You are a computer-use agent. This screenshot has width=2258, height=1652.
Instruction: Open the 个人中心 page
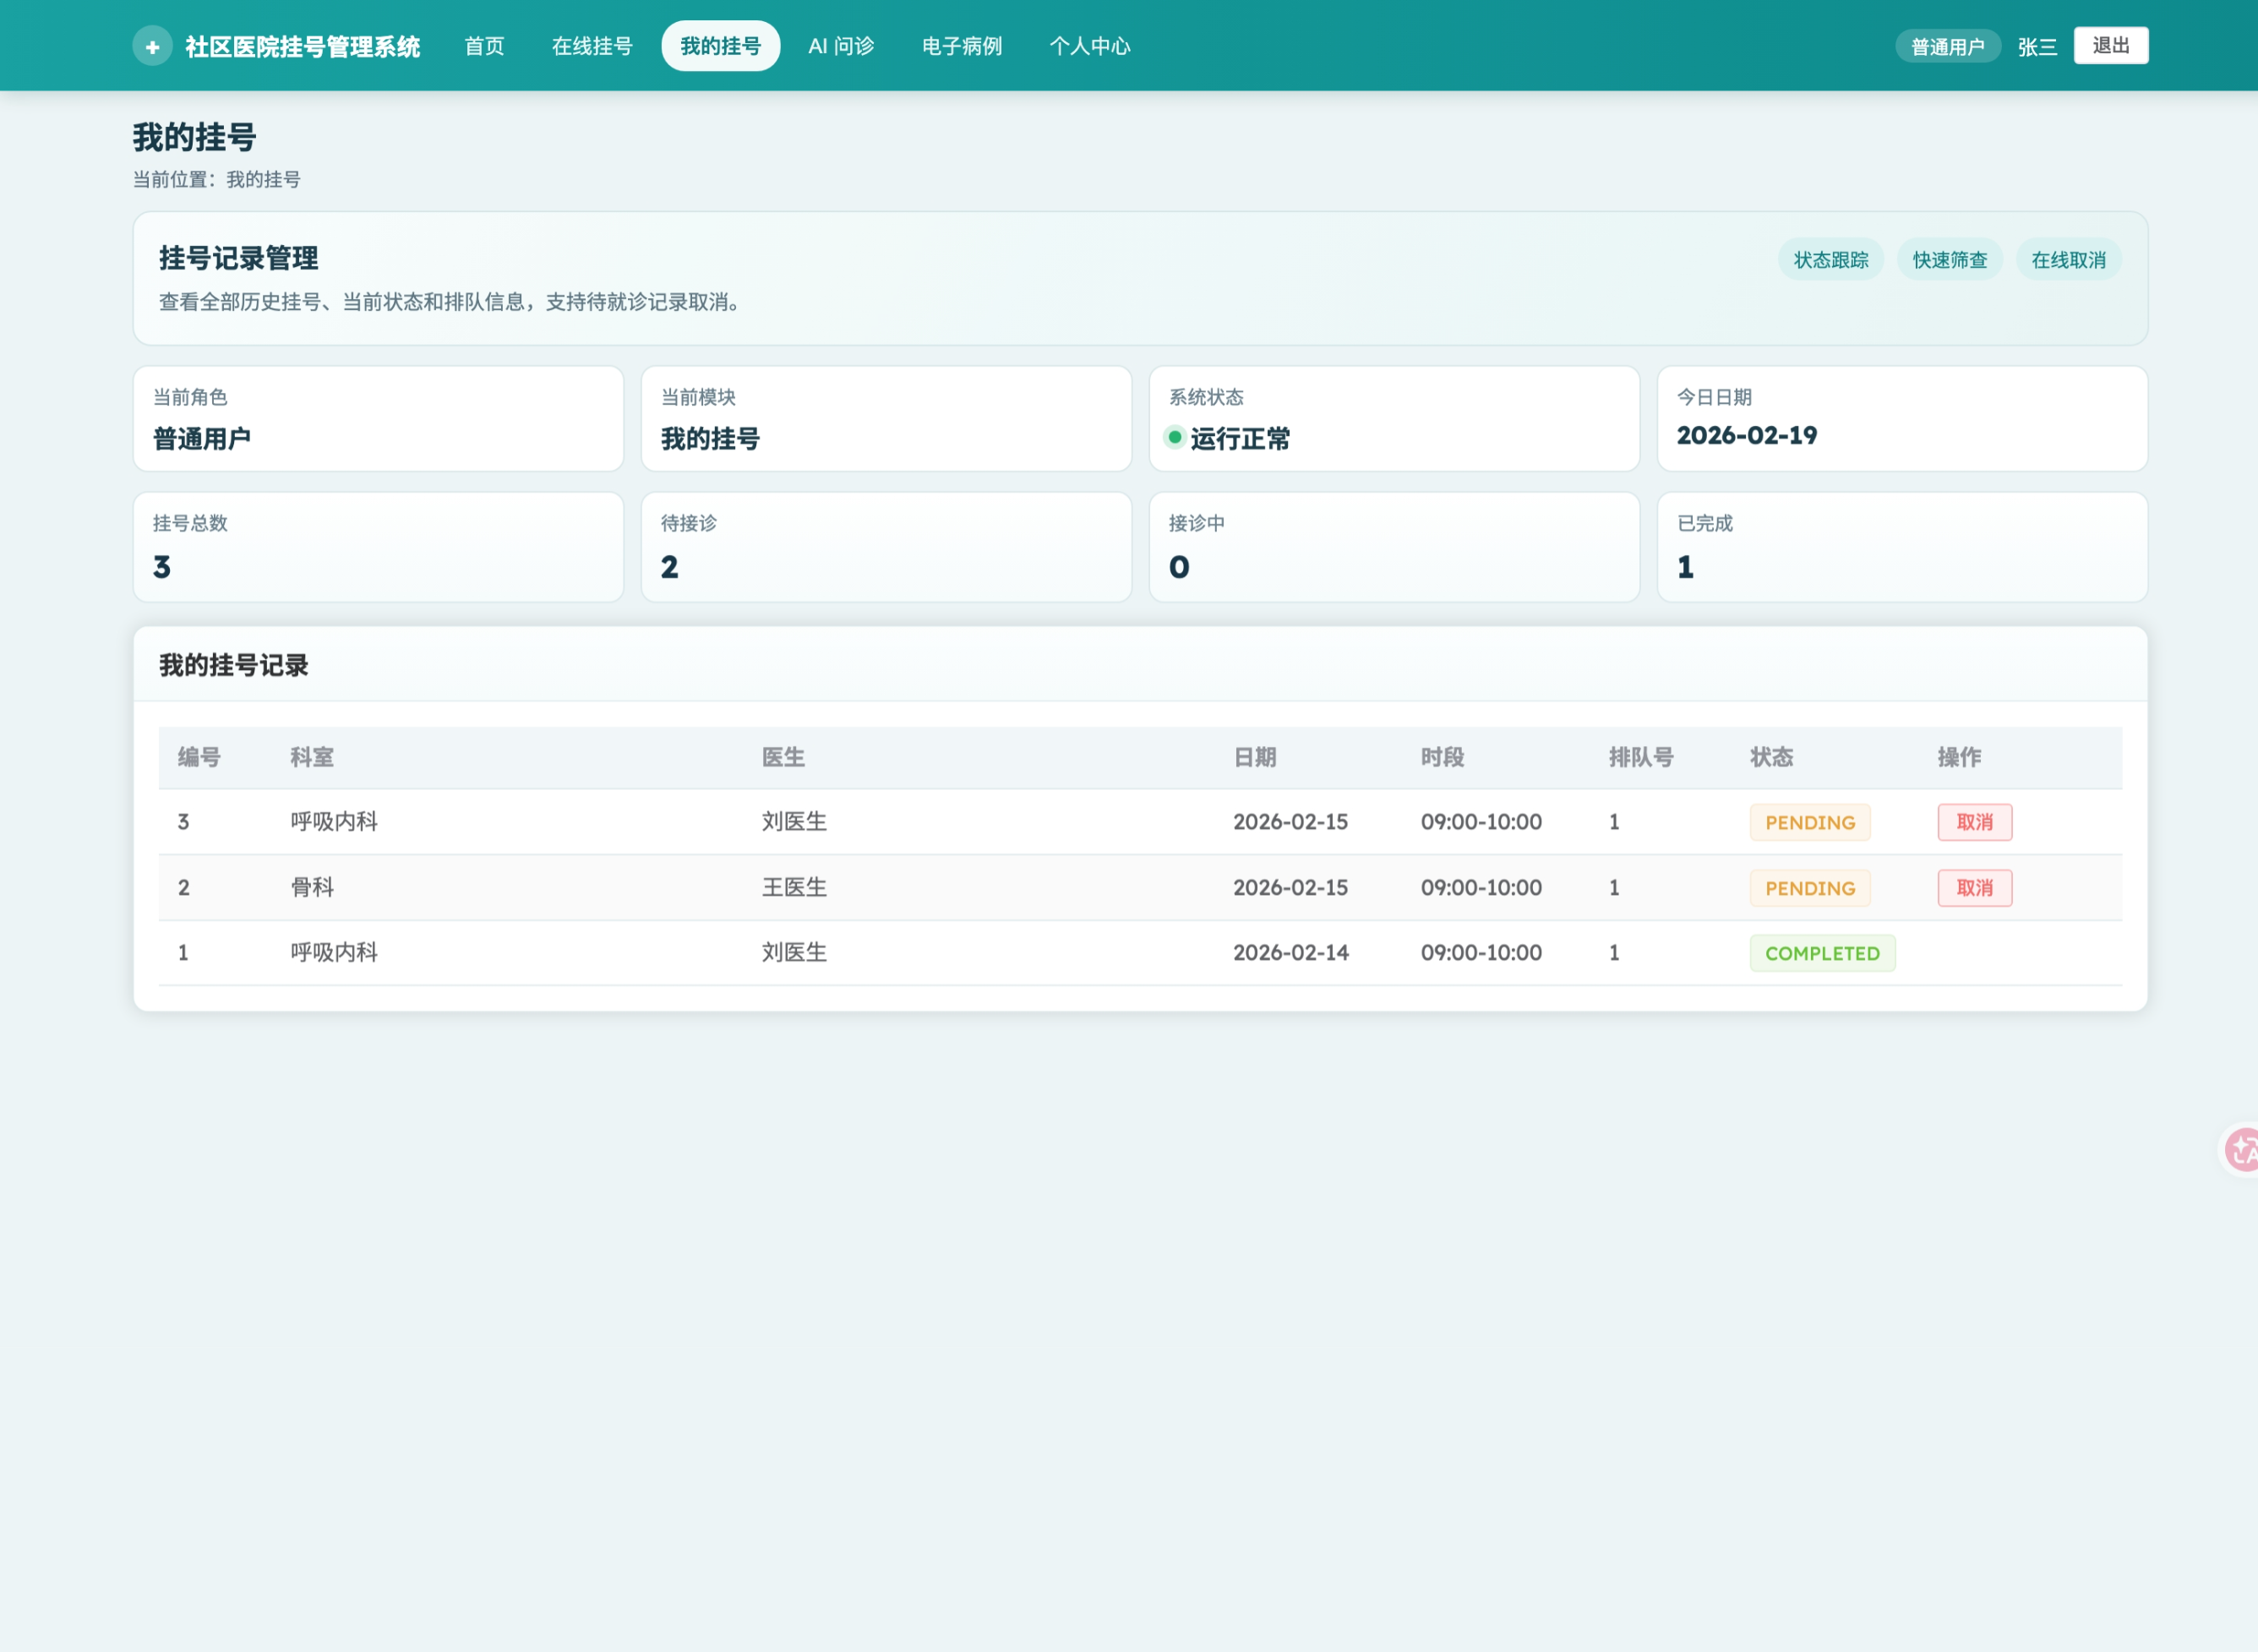(1089, 46)
